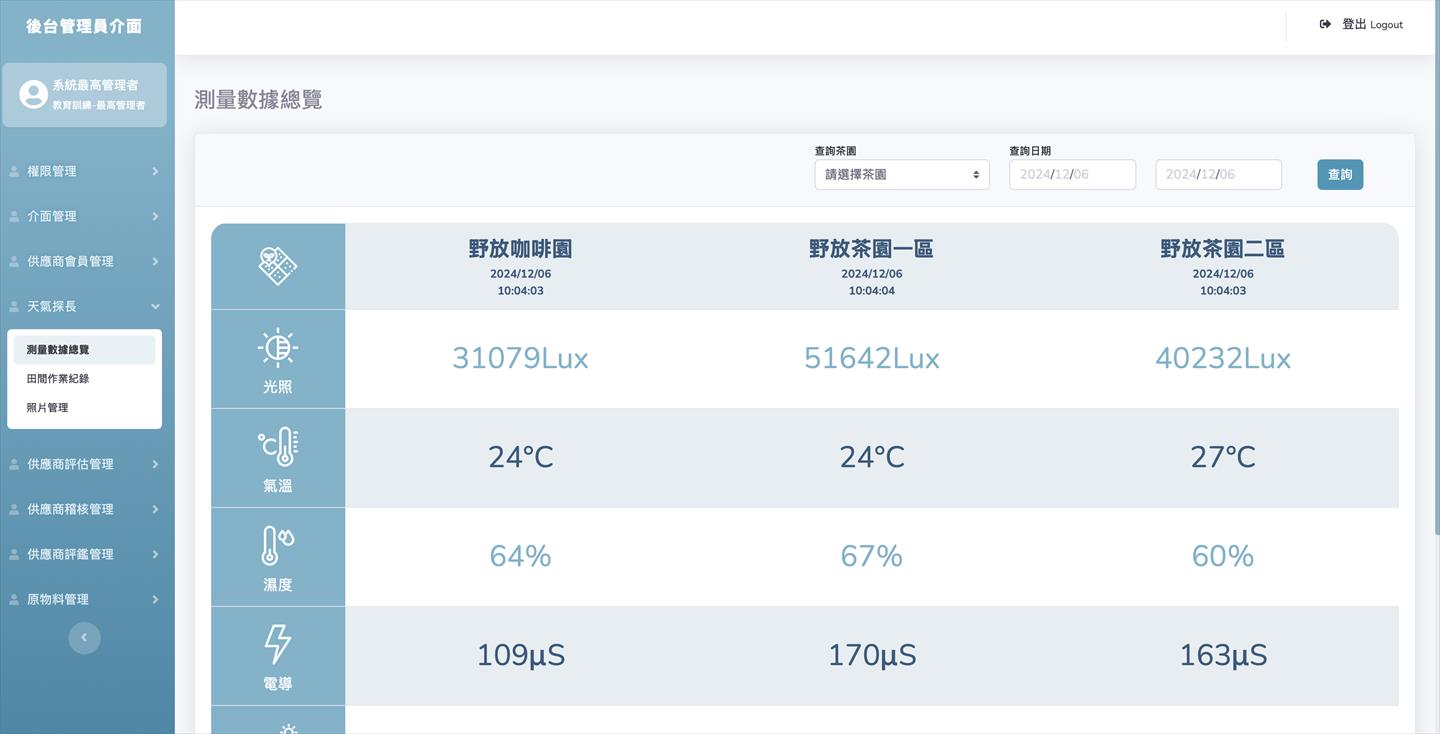This screenshot has height=734, width=1440.
Task: Click the person icon beside 原物料管理
Action: pos(14,600)
